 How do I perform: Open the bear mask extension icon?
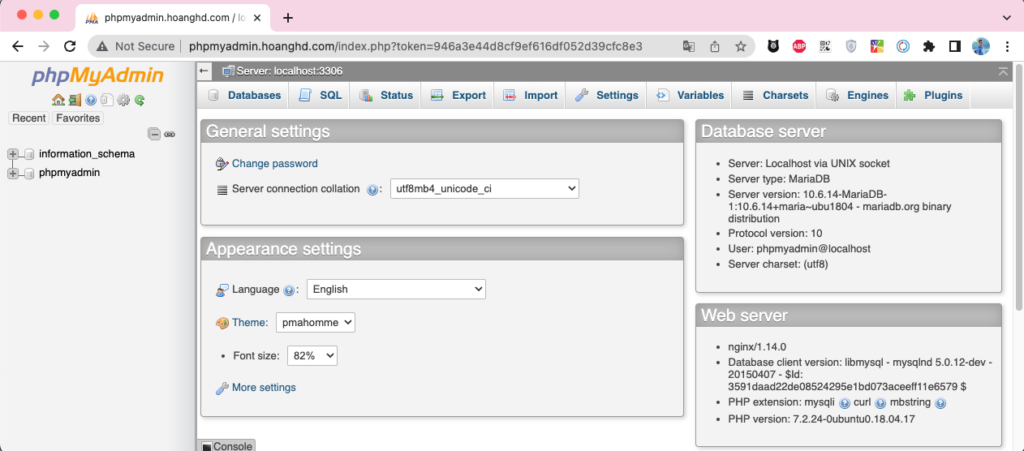click(773, 46)
